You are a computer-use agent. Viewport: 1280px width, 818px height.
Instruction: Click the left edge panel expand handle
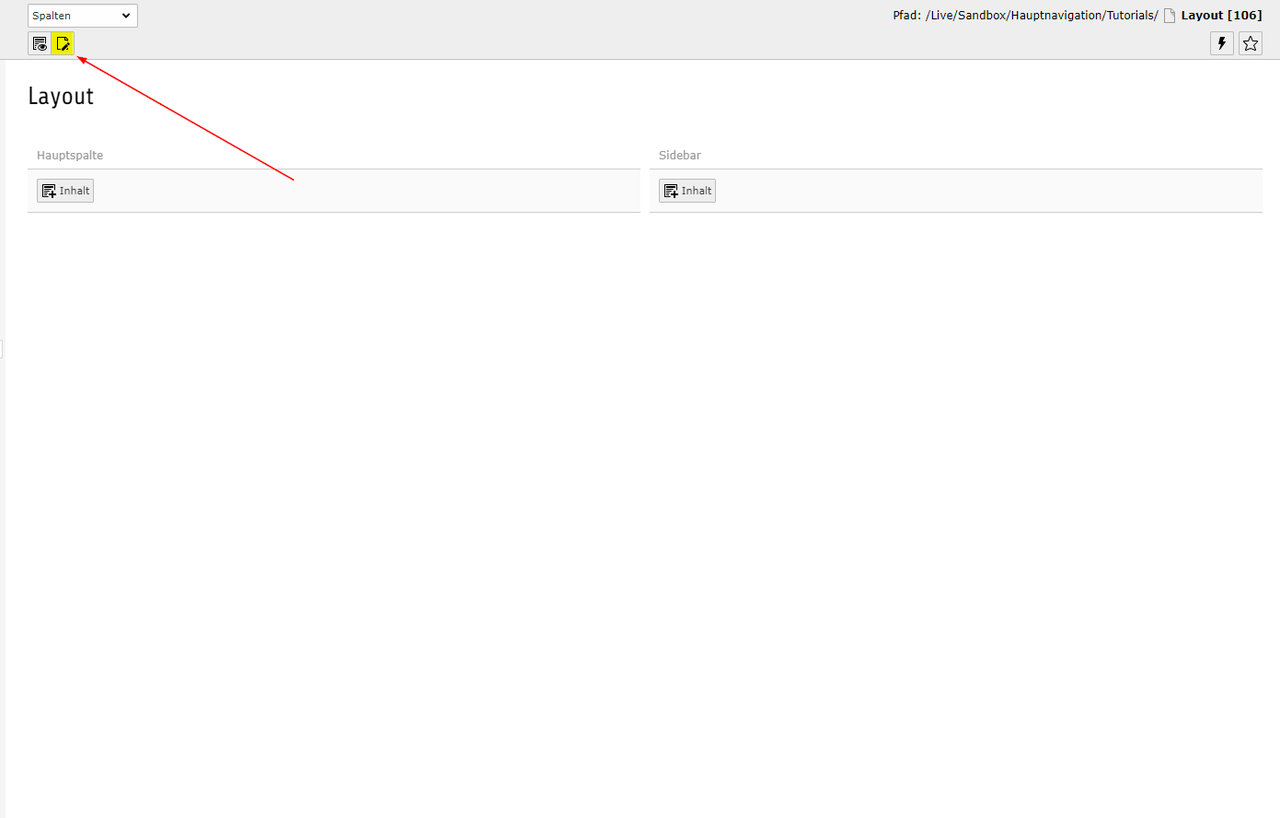tap(2, 348)
